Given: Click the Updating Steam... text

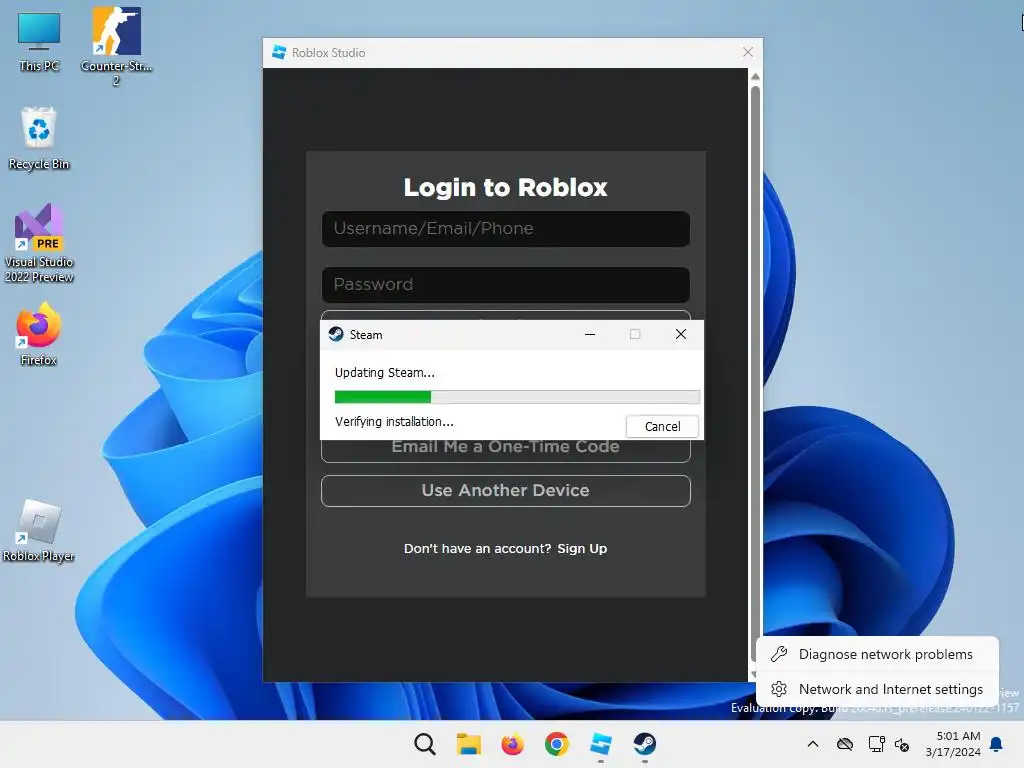Looking at the screenshot, I should (x=385, y=372).
